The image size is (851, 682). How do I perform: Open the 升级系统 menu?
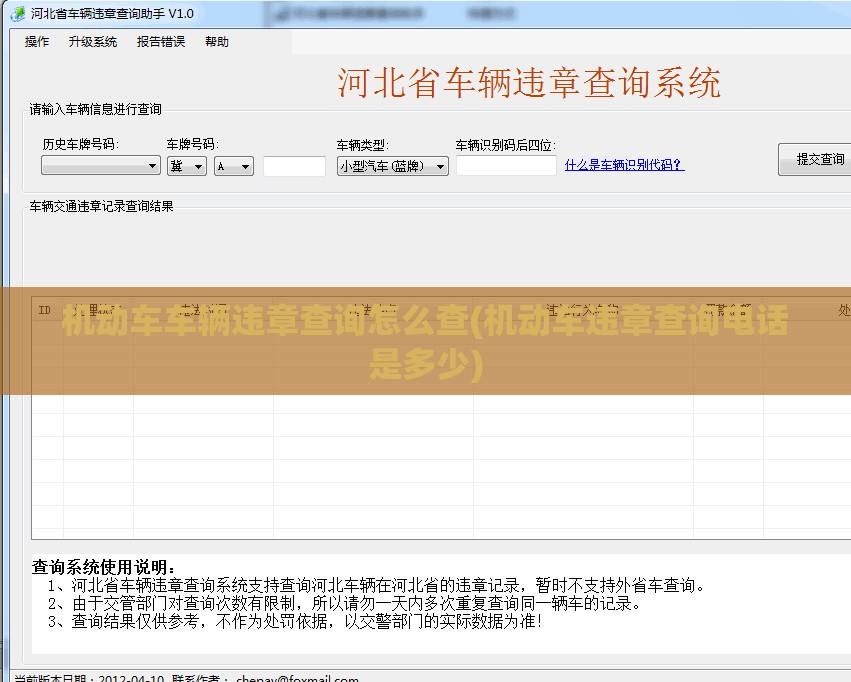tap(93, 42)
